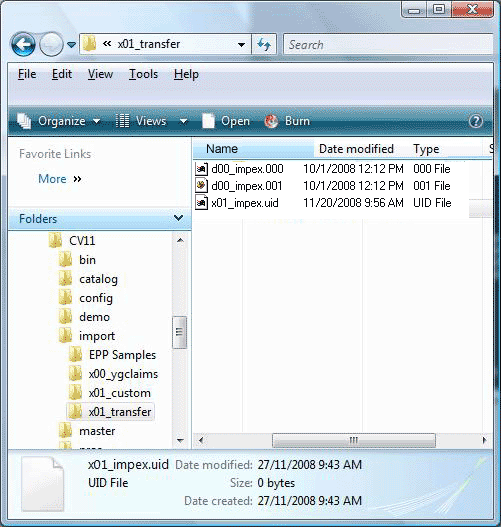Click the More favorite links link
The height and width of the screenshot is (527, 501).
click(52, 179)
